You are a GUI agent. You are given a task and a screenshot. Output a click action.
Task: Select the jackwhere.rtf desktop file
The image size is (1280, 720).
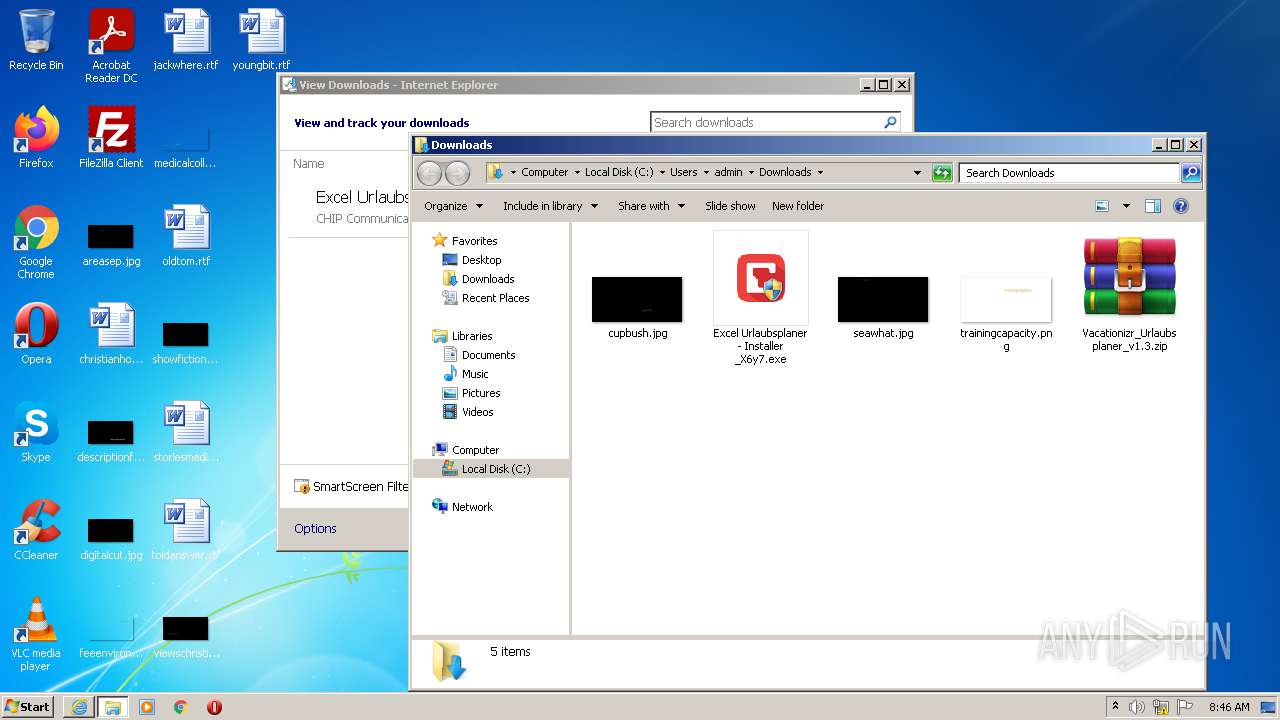186,40
